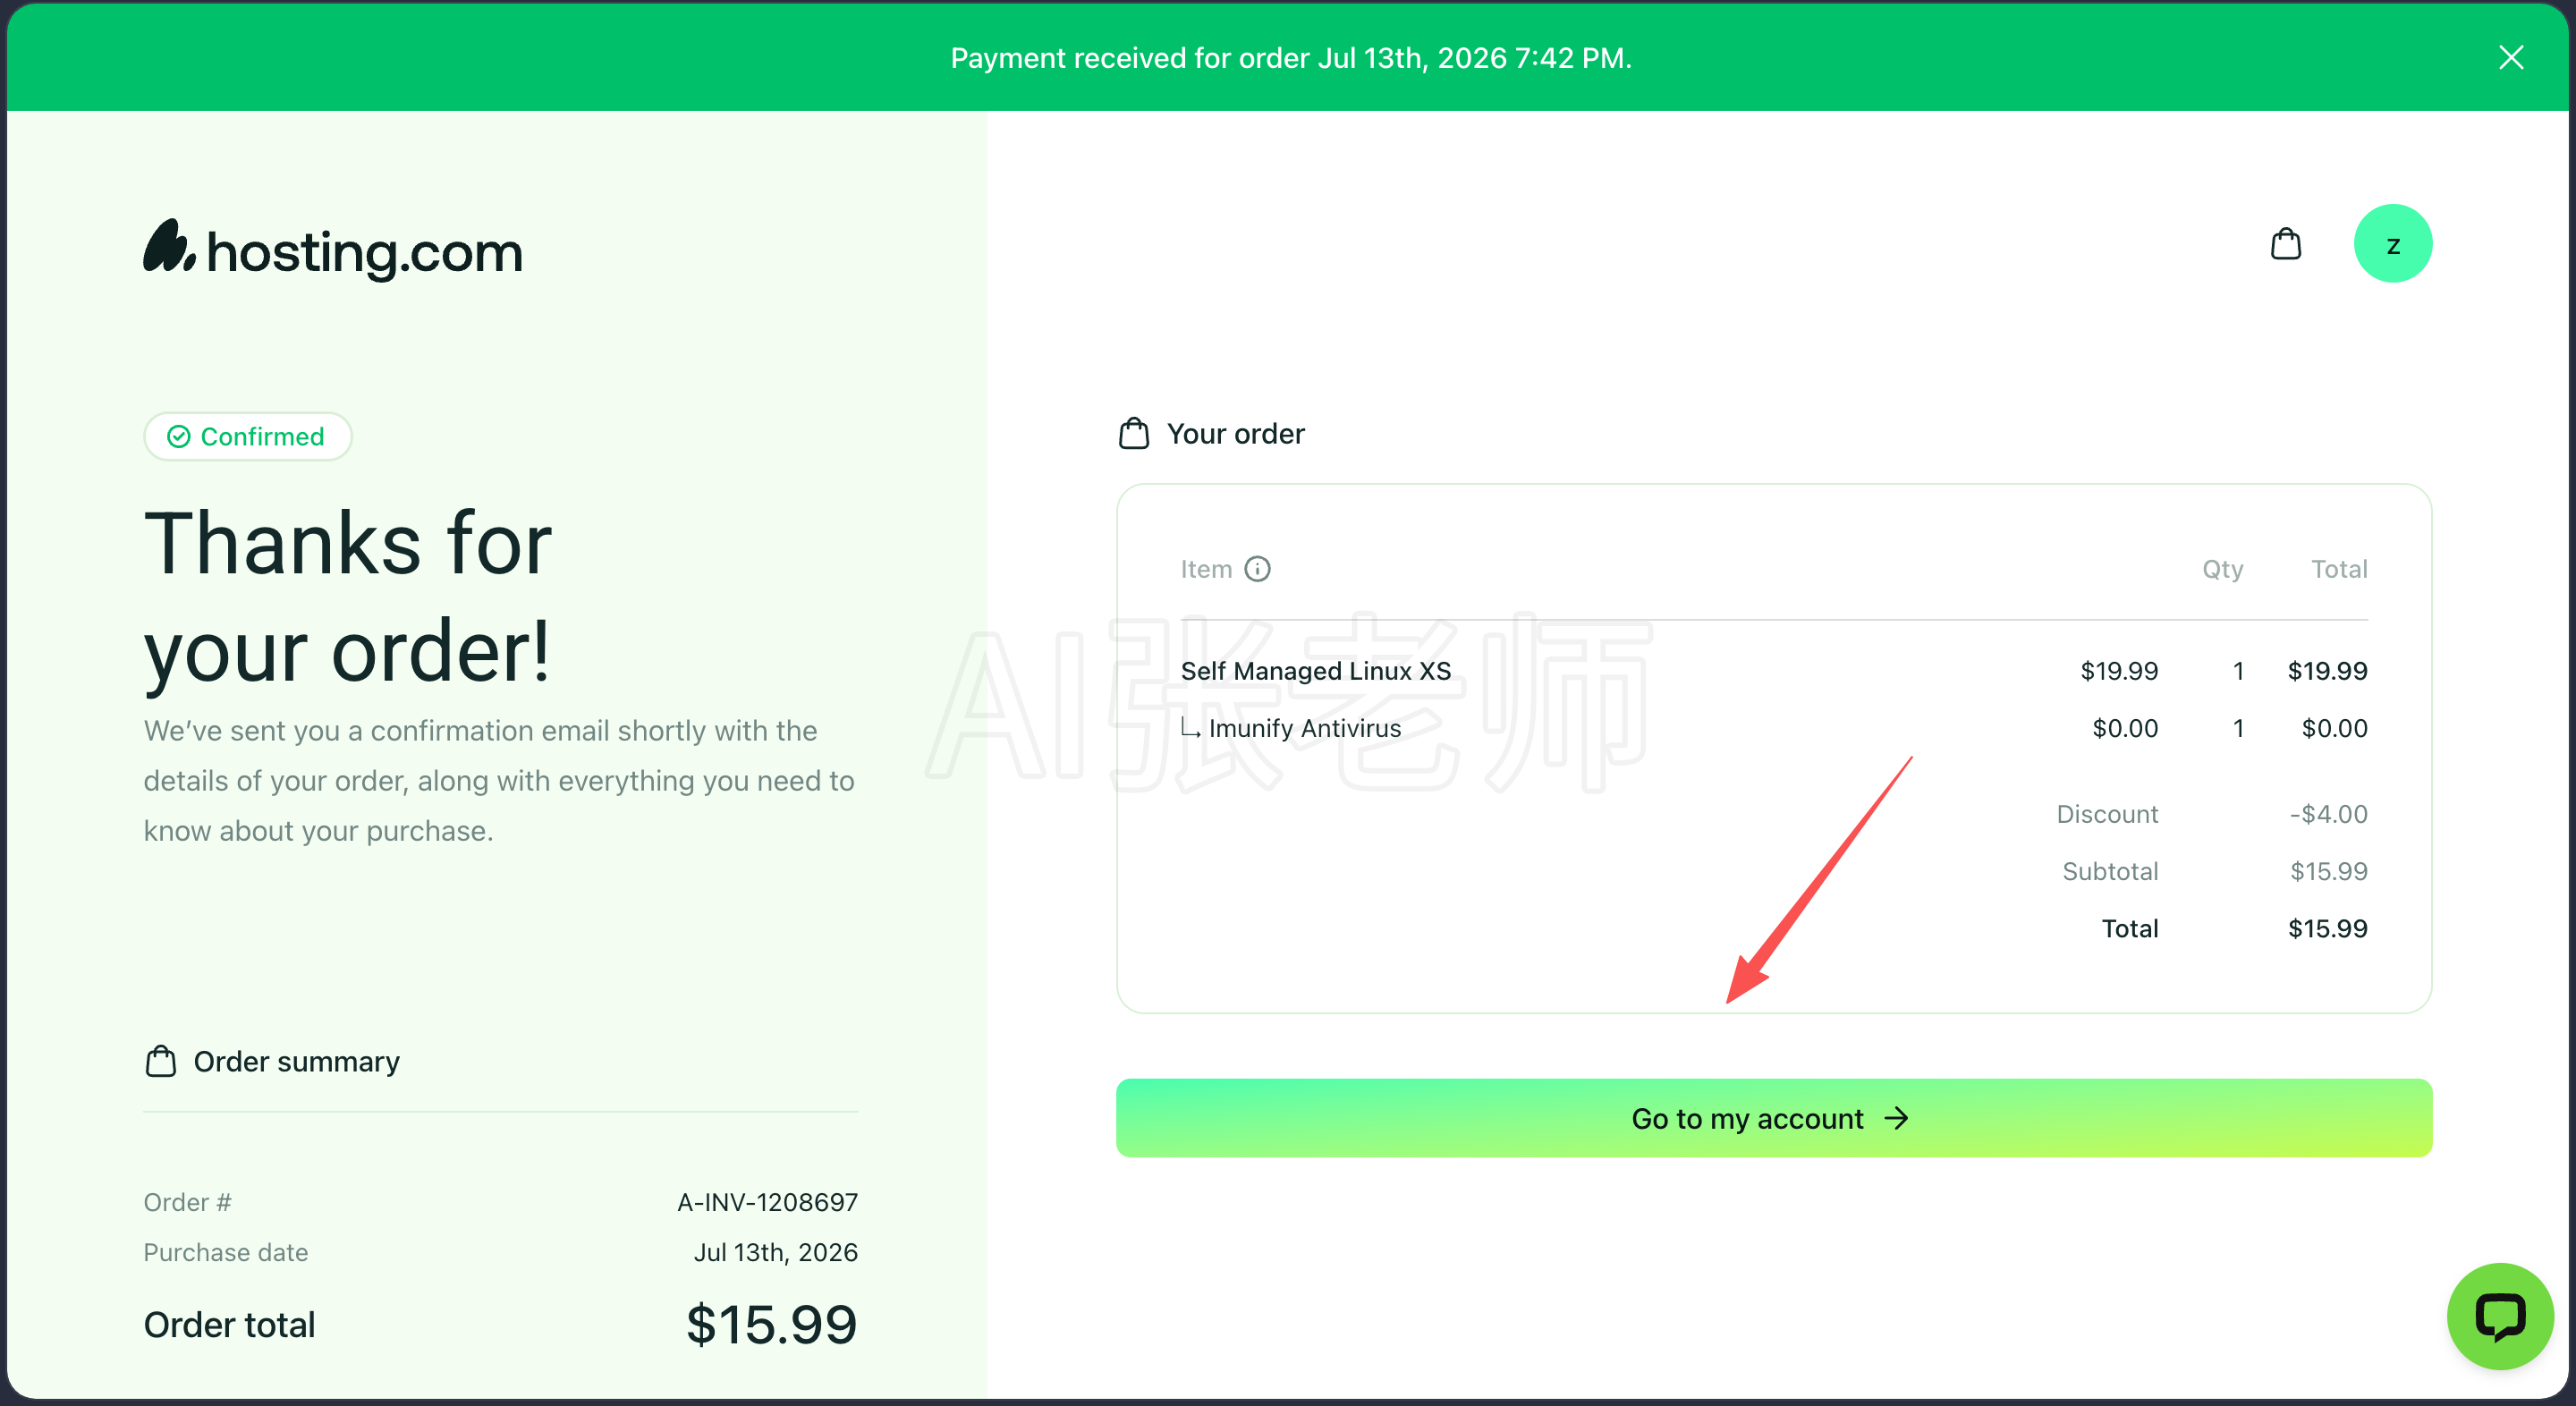Image resolution: width=2576 pixels, height=1406 pixels.
Task: Click the Discount row value -$4.00
Action: pos(2328,814)
